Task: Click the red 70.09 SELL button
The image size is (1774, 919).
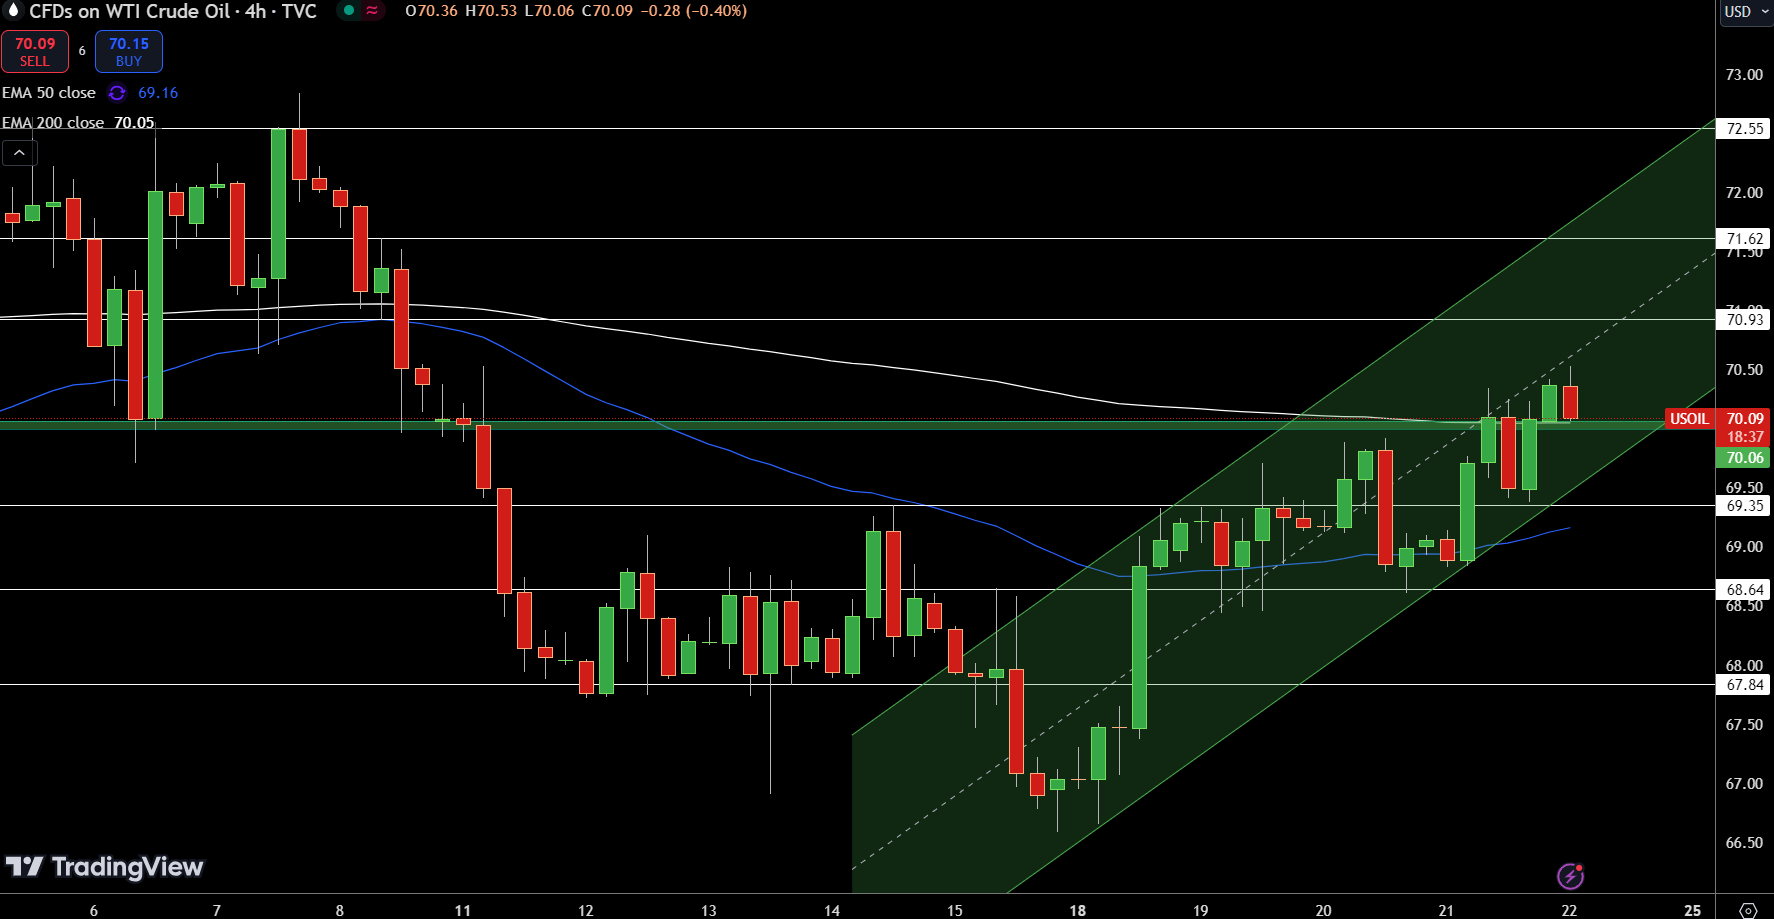Action: (35, 52)
